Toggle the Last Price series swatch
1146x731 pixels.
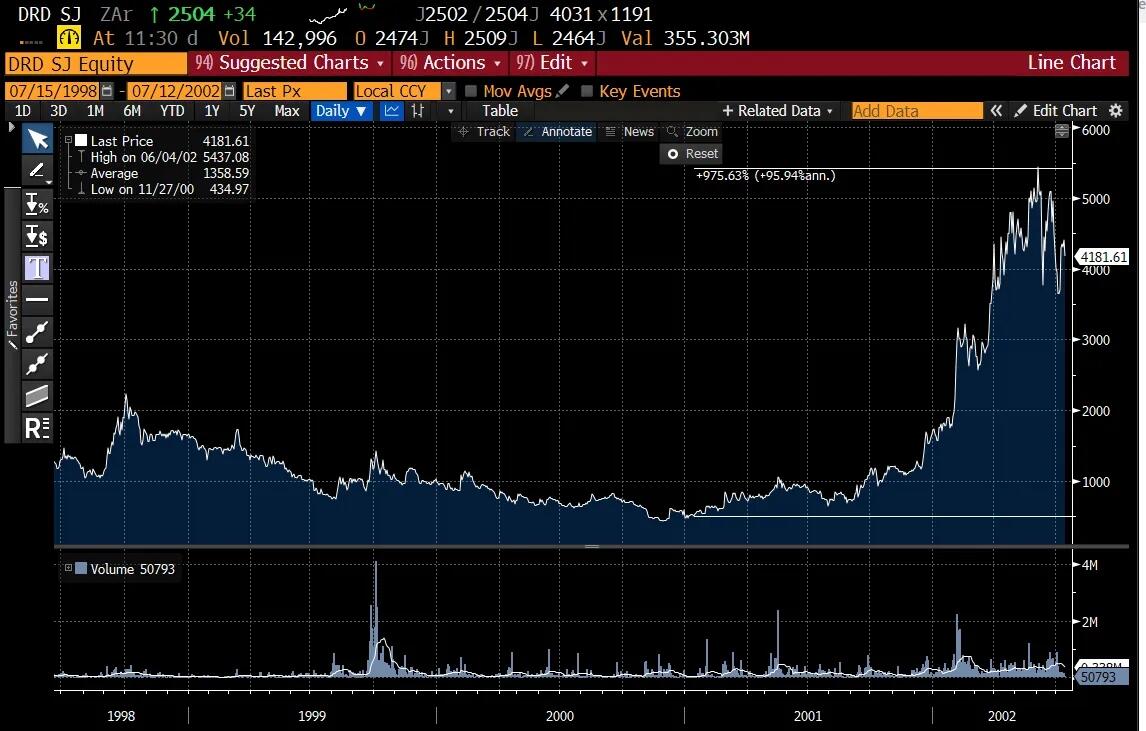(x=81, y=141)
